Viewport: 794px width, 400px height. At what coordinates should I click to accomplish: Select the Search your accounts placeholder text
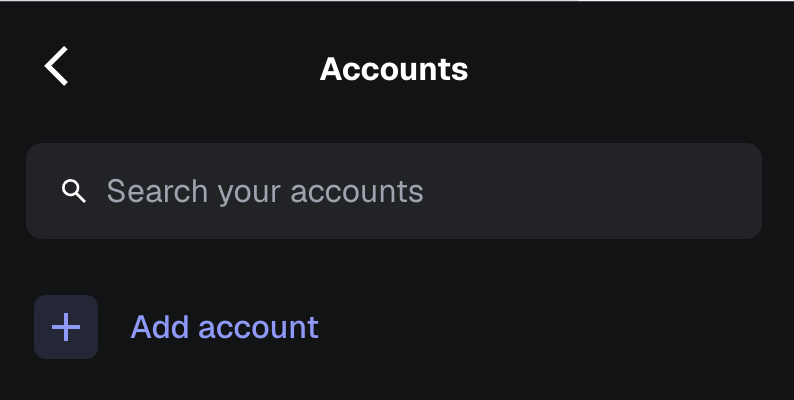[x=265, y=191]
